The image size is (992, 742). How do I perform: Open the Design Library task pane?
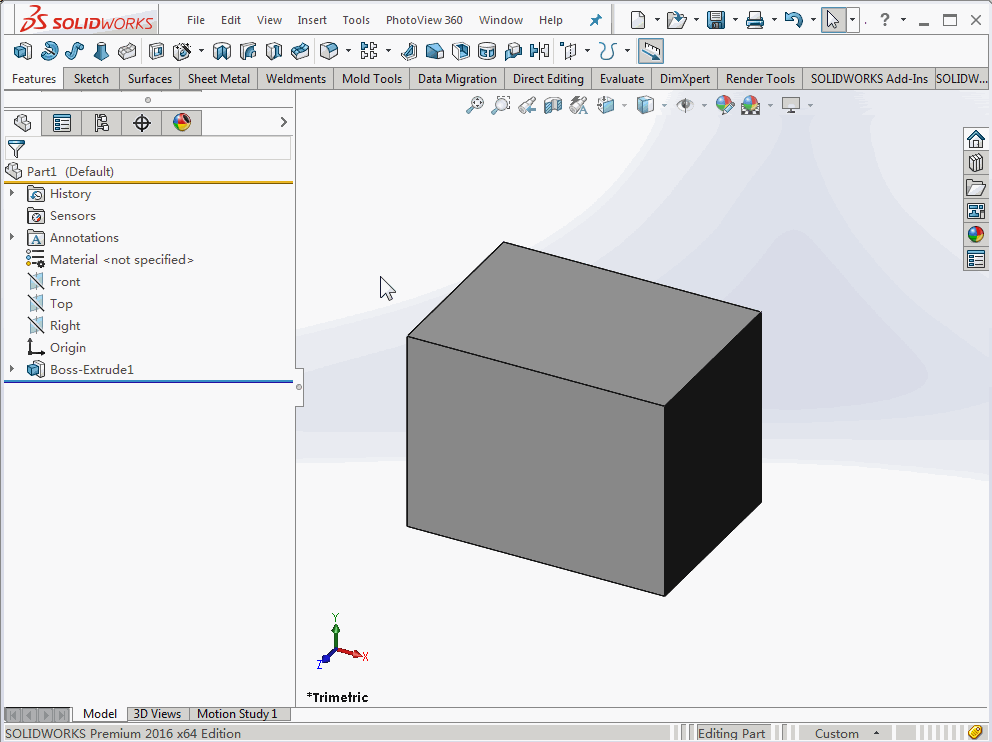pos(976,163)
